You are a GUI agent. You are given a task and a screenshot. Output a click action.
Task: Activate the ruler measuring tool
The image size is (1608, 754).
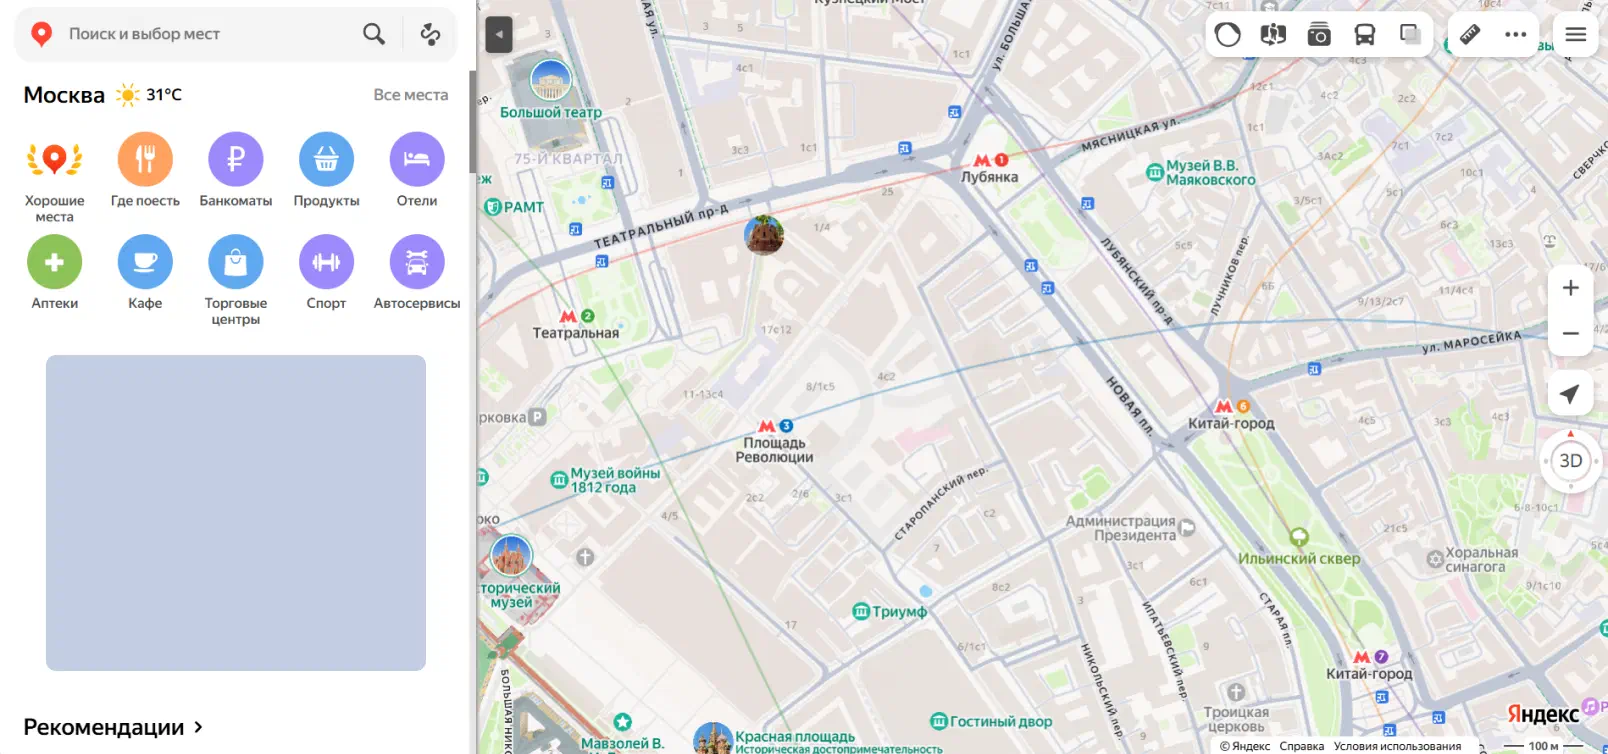(x=1470, y=35)
